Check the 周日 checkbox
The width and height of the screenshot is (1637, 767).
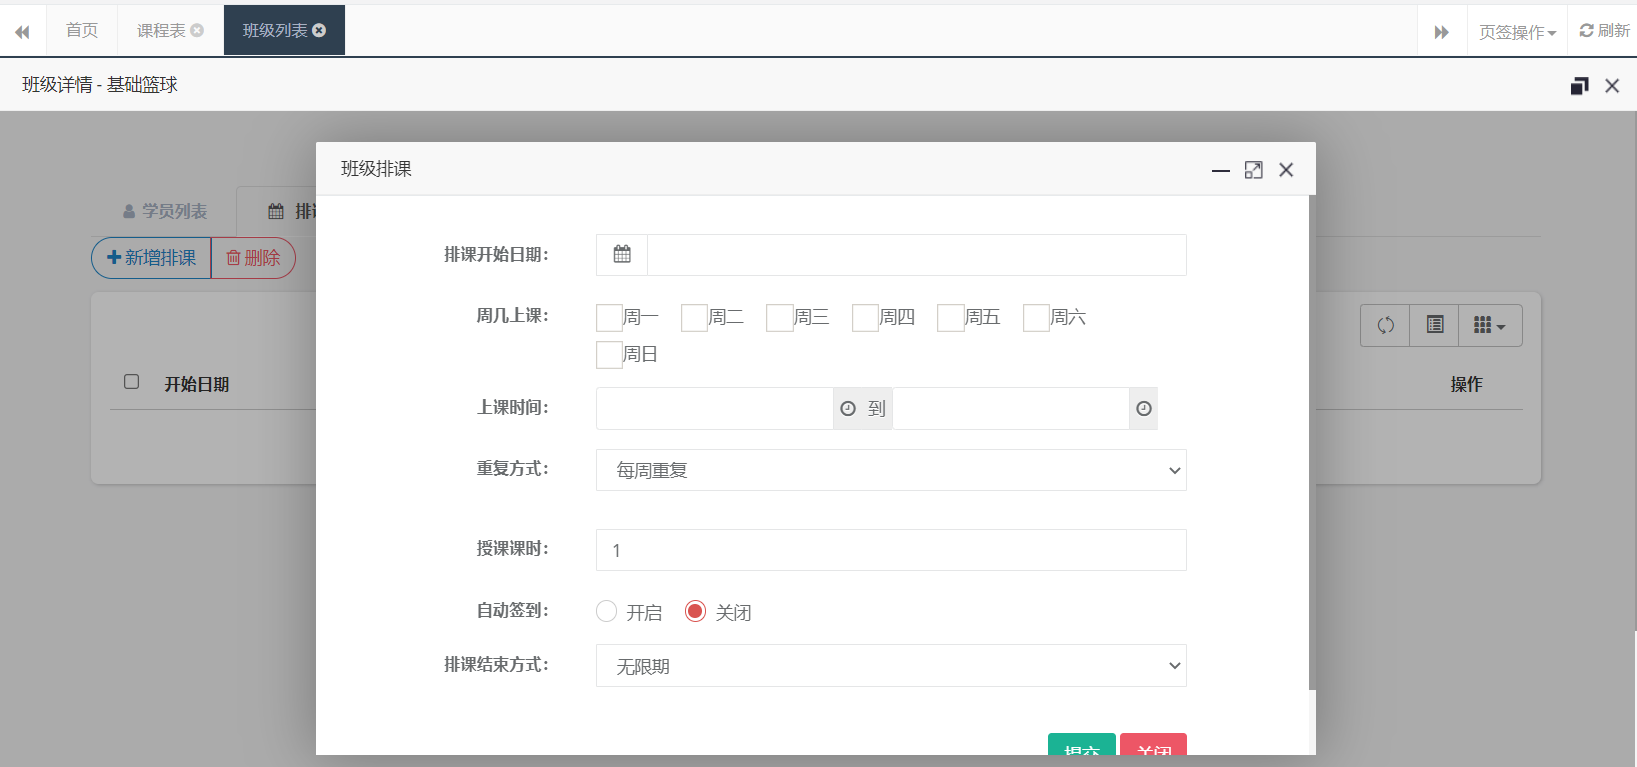click(x=609, y=354)
